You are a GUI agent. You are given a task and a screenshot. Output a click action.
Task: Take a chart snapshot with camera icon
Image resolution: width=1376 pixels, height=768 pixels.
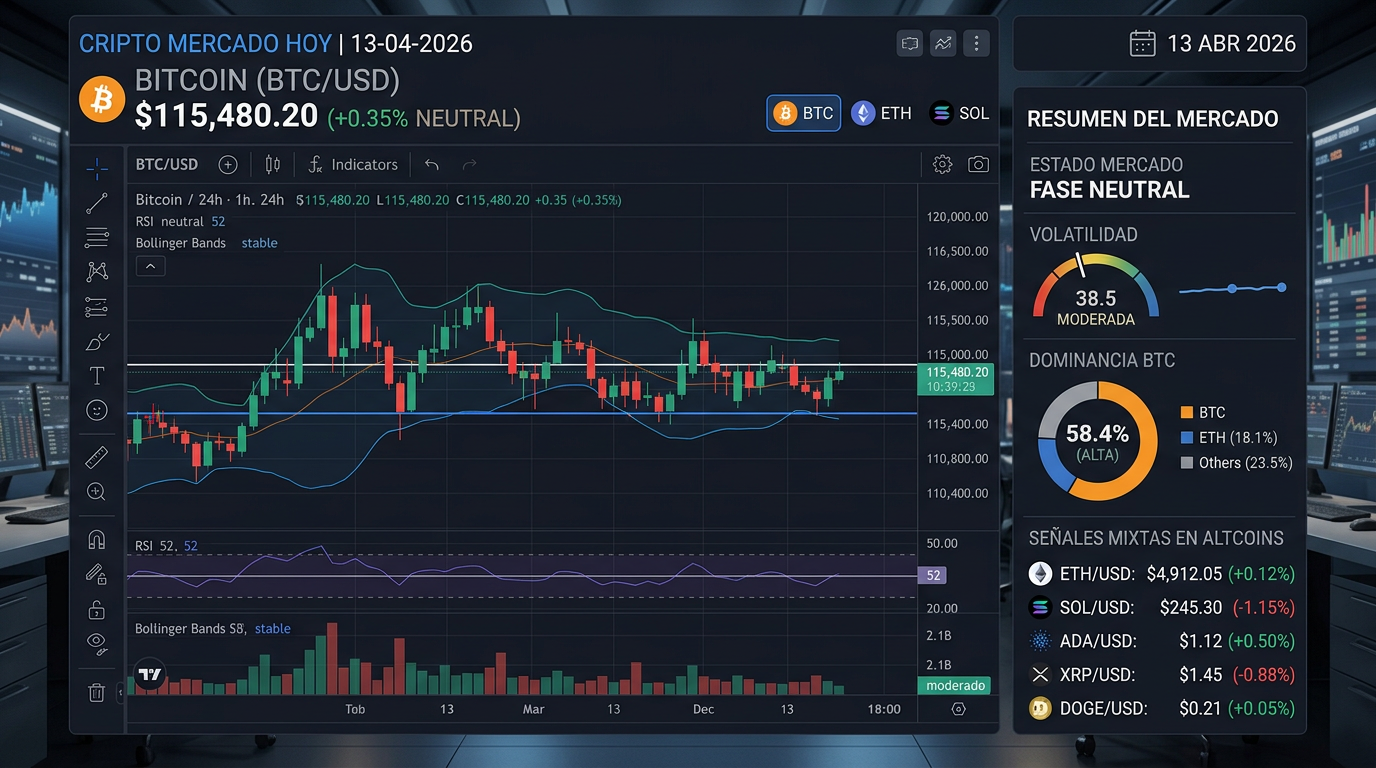coord(978,165)
